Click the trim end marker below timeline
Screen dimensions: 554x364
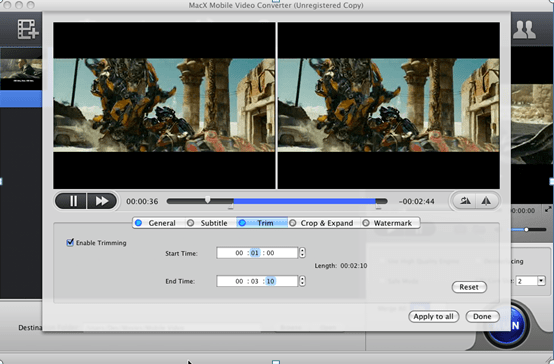pos(378,207)
